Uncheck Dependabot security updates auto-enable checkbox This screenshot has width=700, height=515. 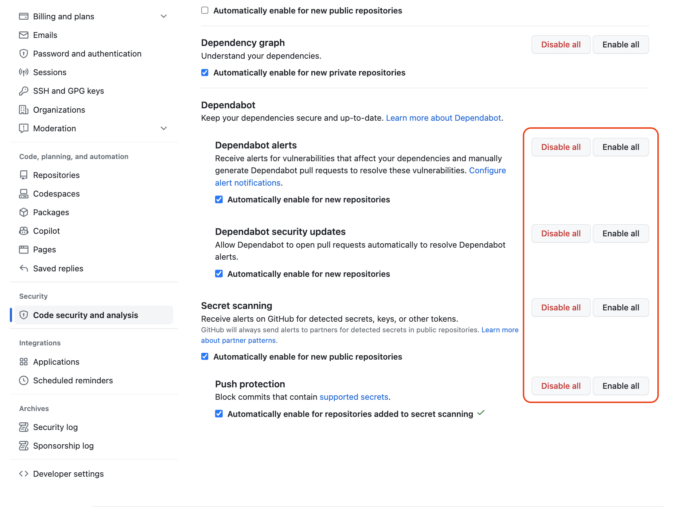tap(219, 274)
